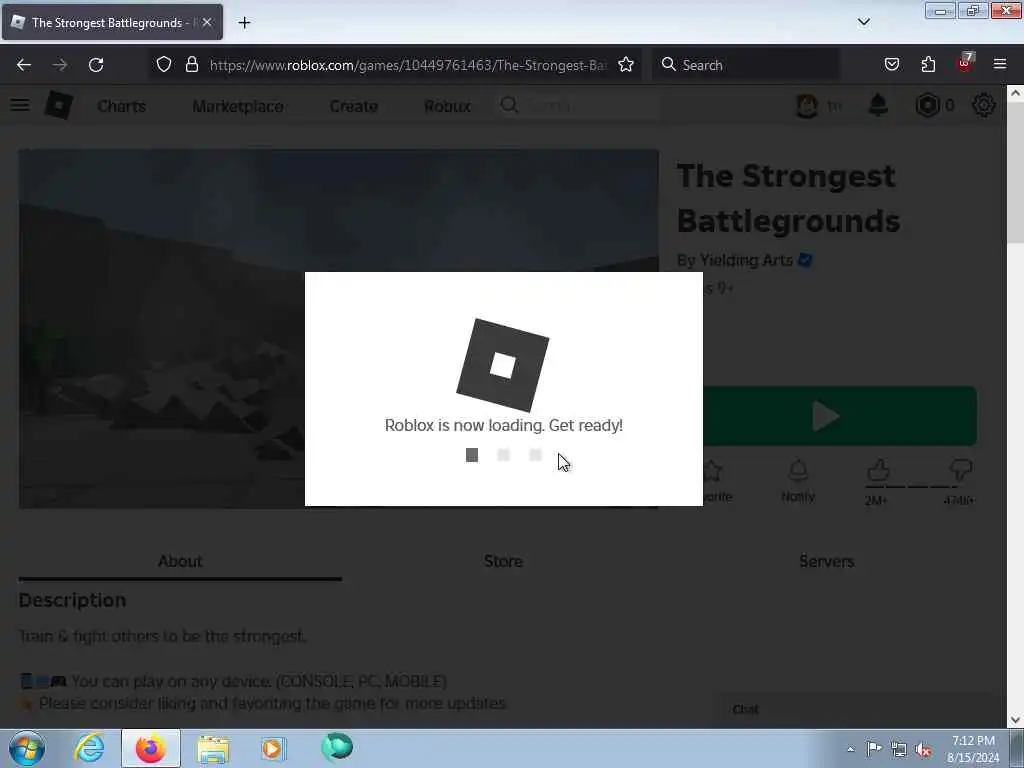Open Windows Explorer folder from taskbar

click(x=213, y=748)
